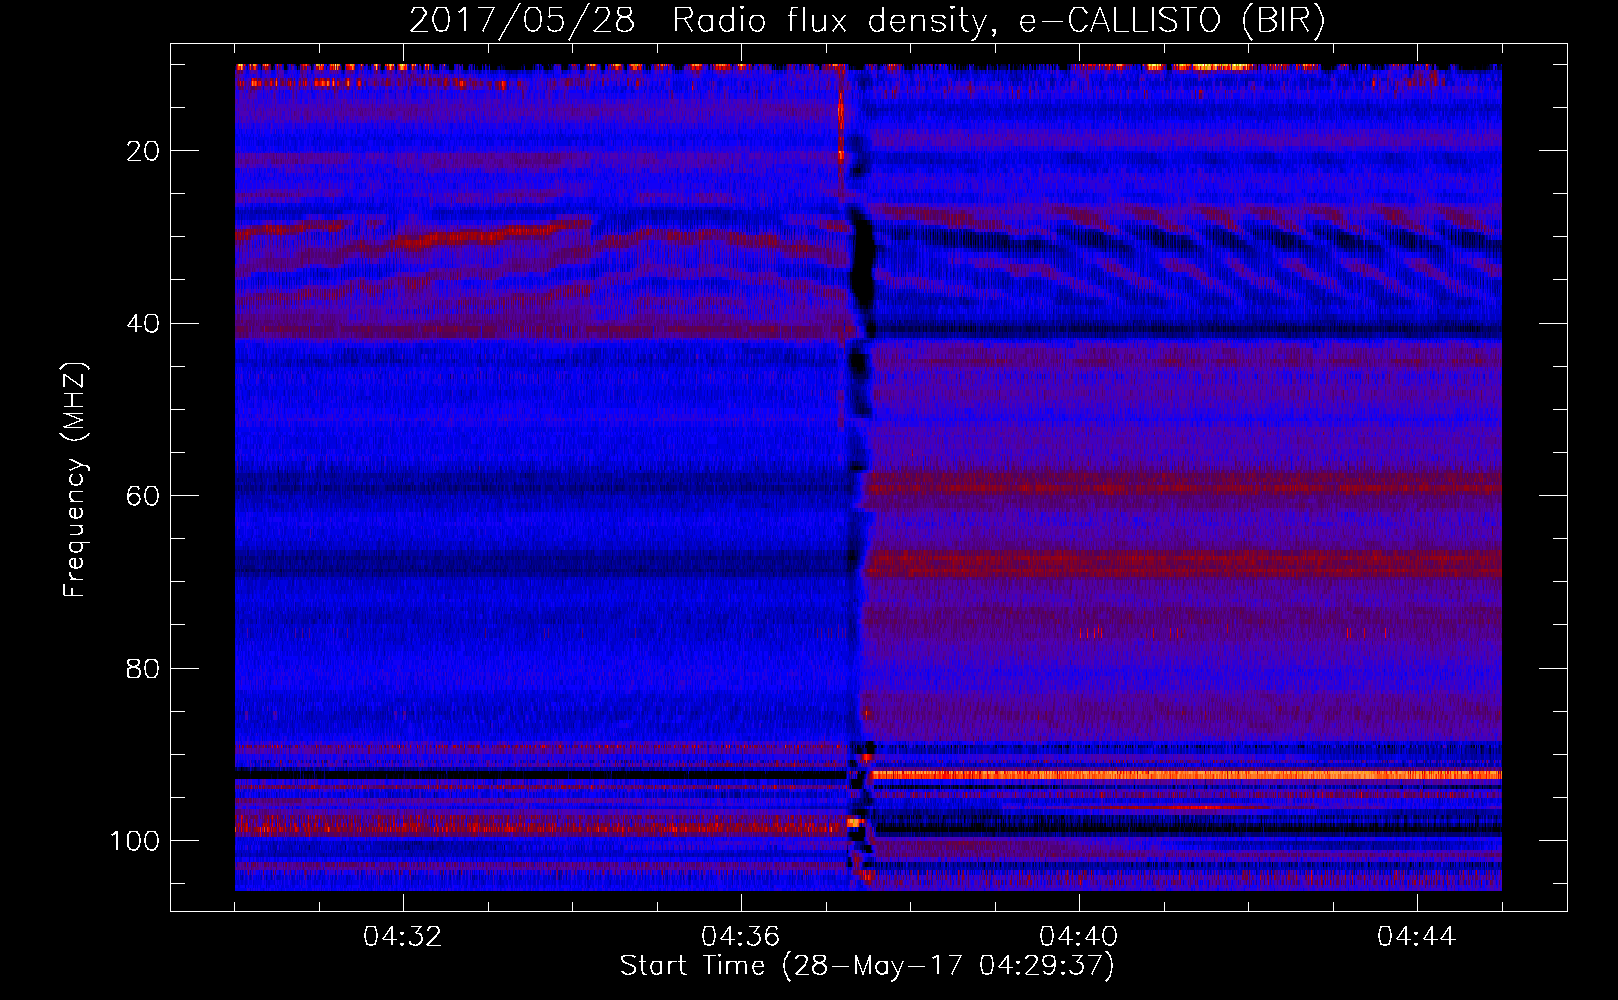Select the 'Frequency (MHZ)' y-axis label
The height and width of the screenshot is (1000, 1618).
(75, 479)
